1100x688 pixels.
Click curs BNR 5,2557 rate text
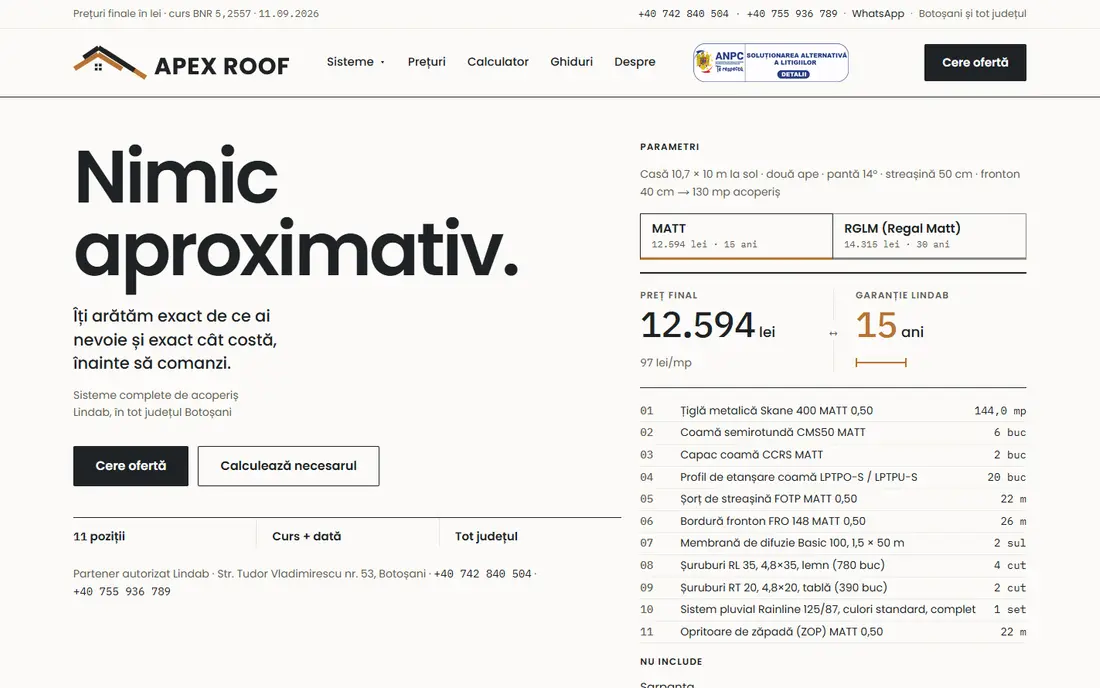[210, 13]
